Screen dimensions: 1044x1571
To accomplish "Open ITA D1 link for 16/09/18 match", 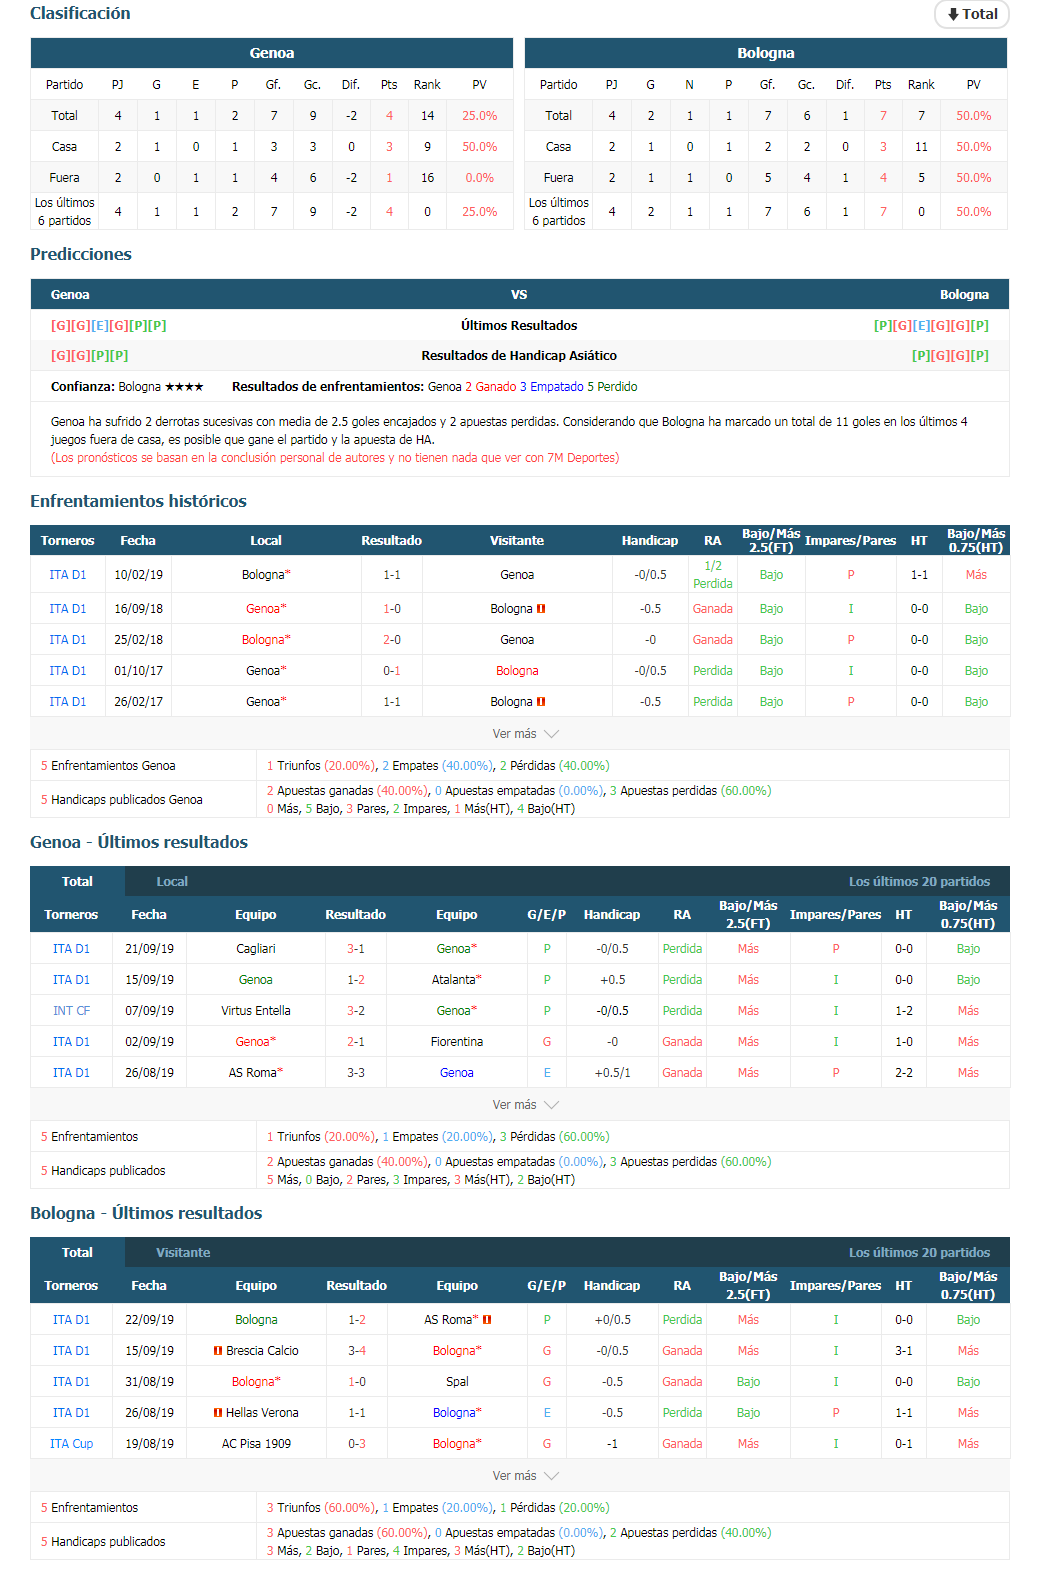I will pos(68,608).
